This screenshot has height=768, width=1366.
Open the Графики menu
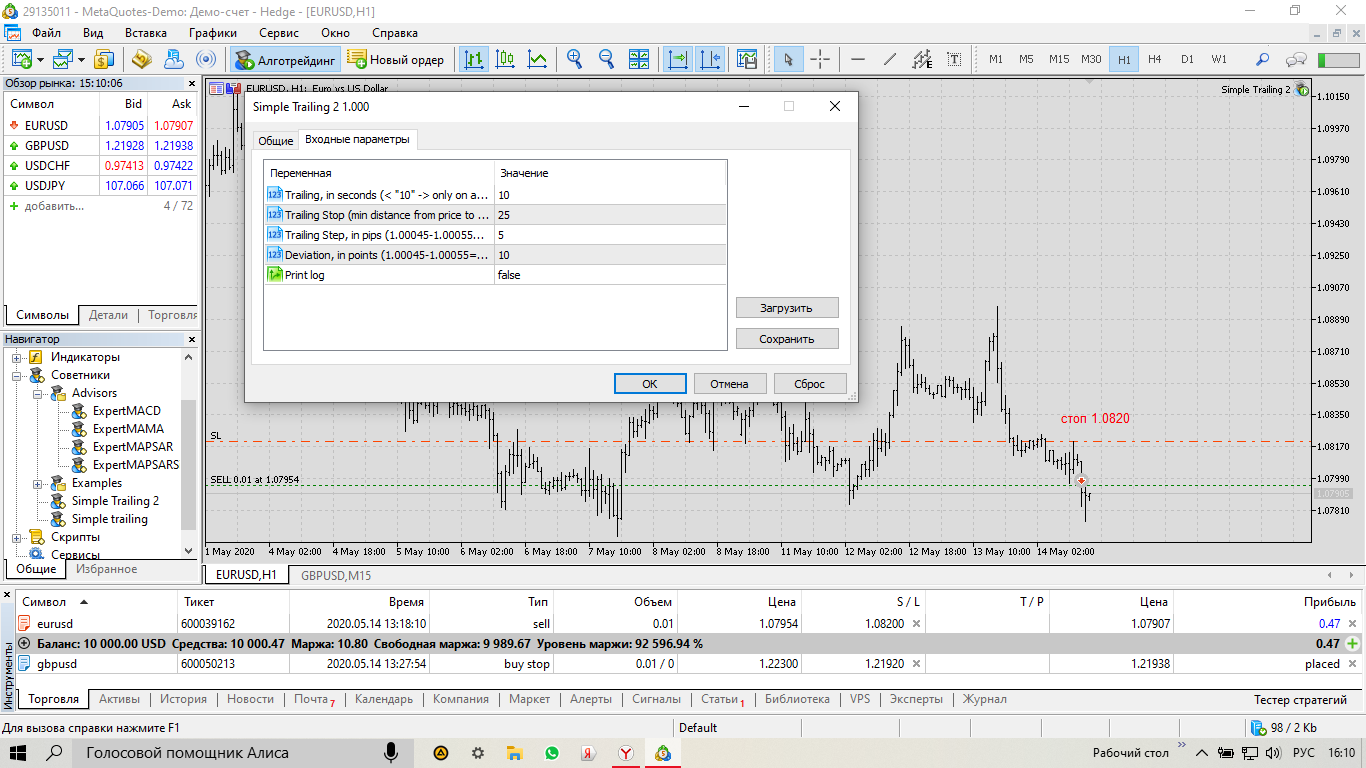212,32
